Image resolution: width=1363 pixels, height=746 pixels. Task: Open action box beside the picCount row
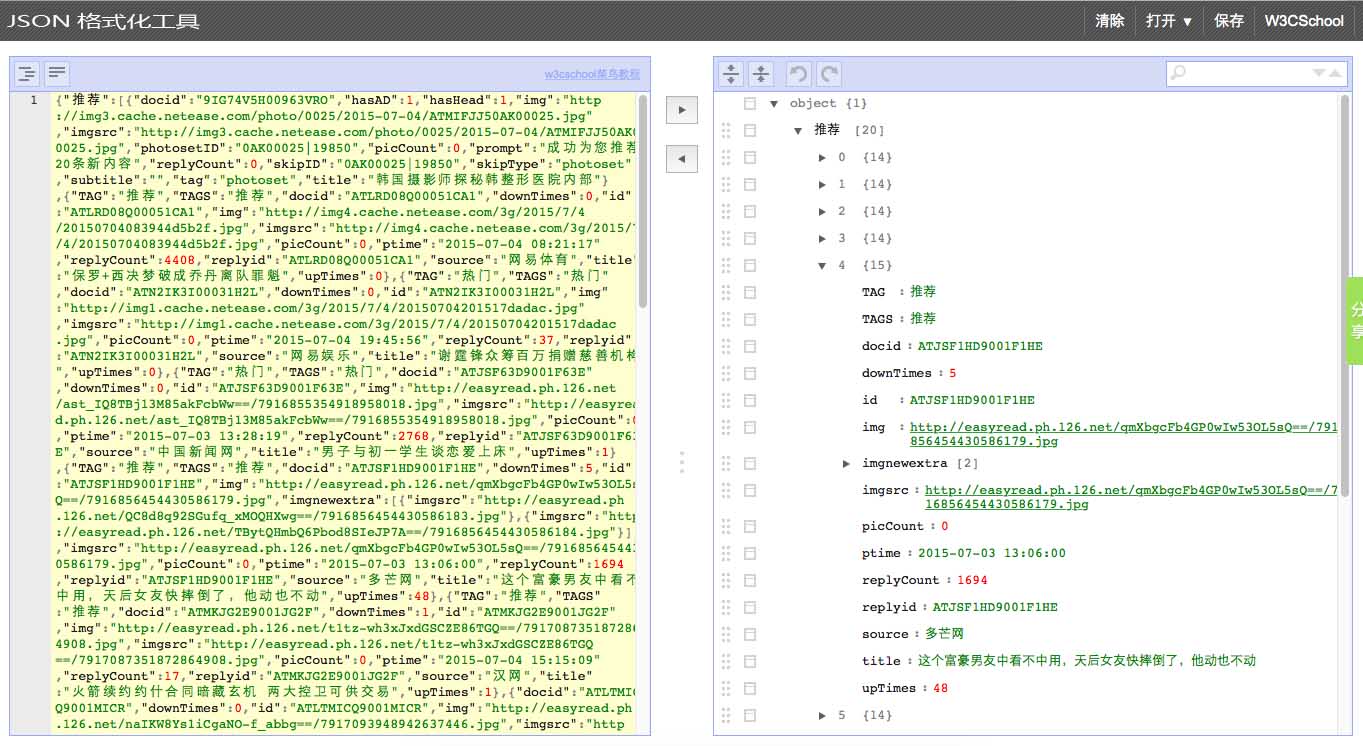tap(750, 526)
